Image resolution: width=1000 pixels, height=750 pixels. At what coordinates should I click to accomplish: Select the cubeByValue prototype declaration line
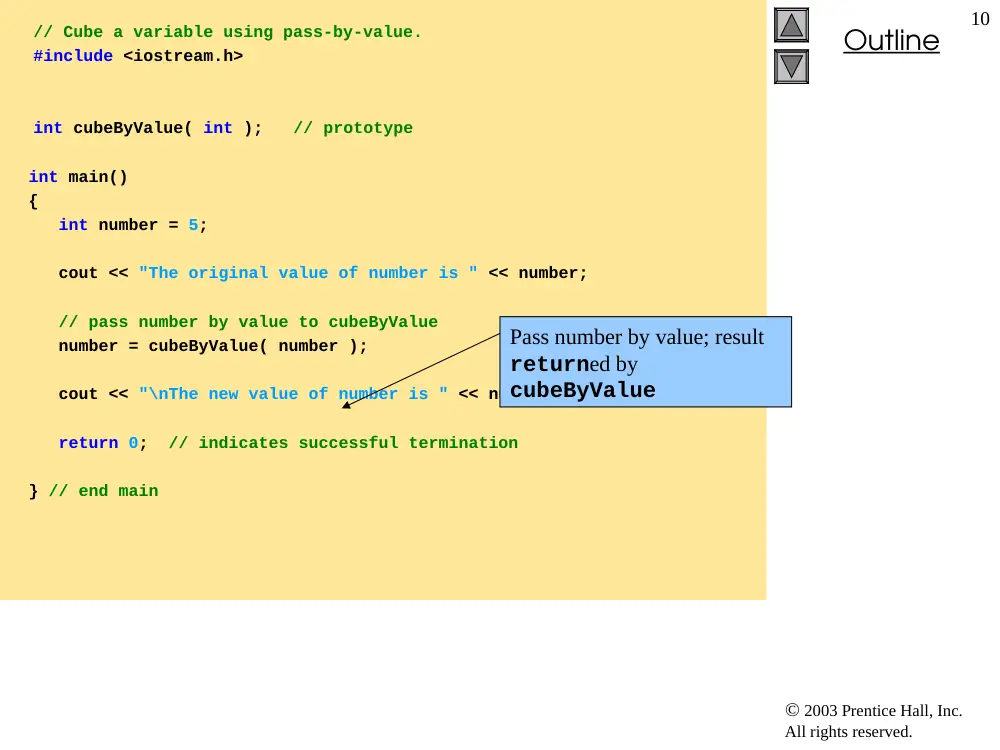coord(223,128)
